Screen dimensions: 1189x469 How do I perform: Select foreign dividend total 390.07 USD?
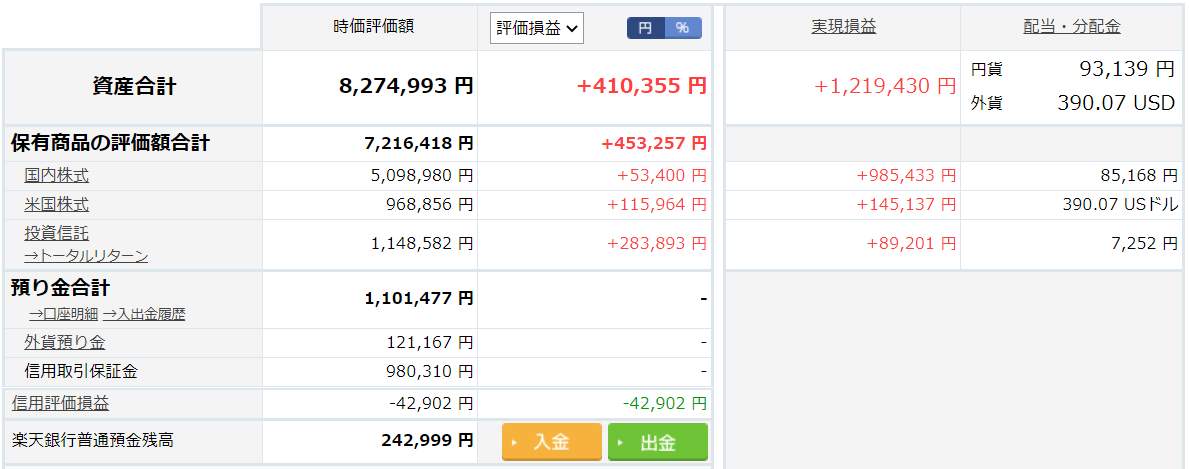point(1116,104)
